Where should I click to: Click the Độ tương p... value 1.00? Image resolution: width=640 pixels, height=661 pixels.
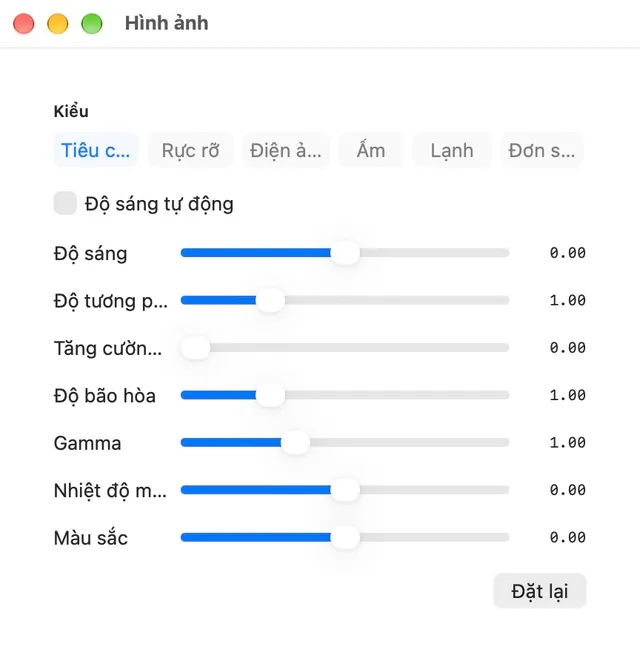coord(567,300)
